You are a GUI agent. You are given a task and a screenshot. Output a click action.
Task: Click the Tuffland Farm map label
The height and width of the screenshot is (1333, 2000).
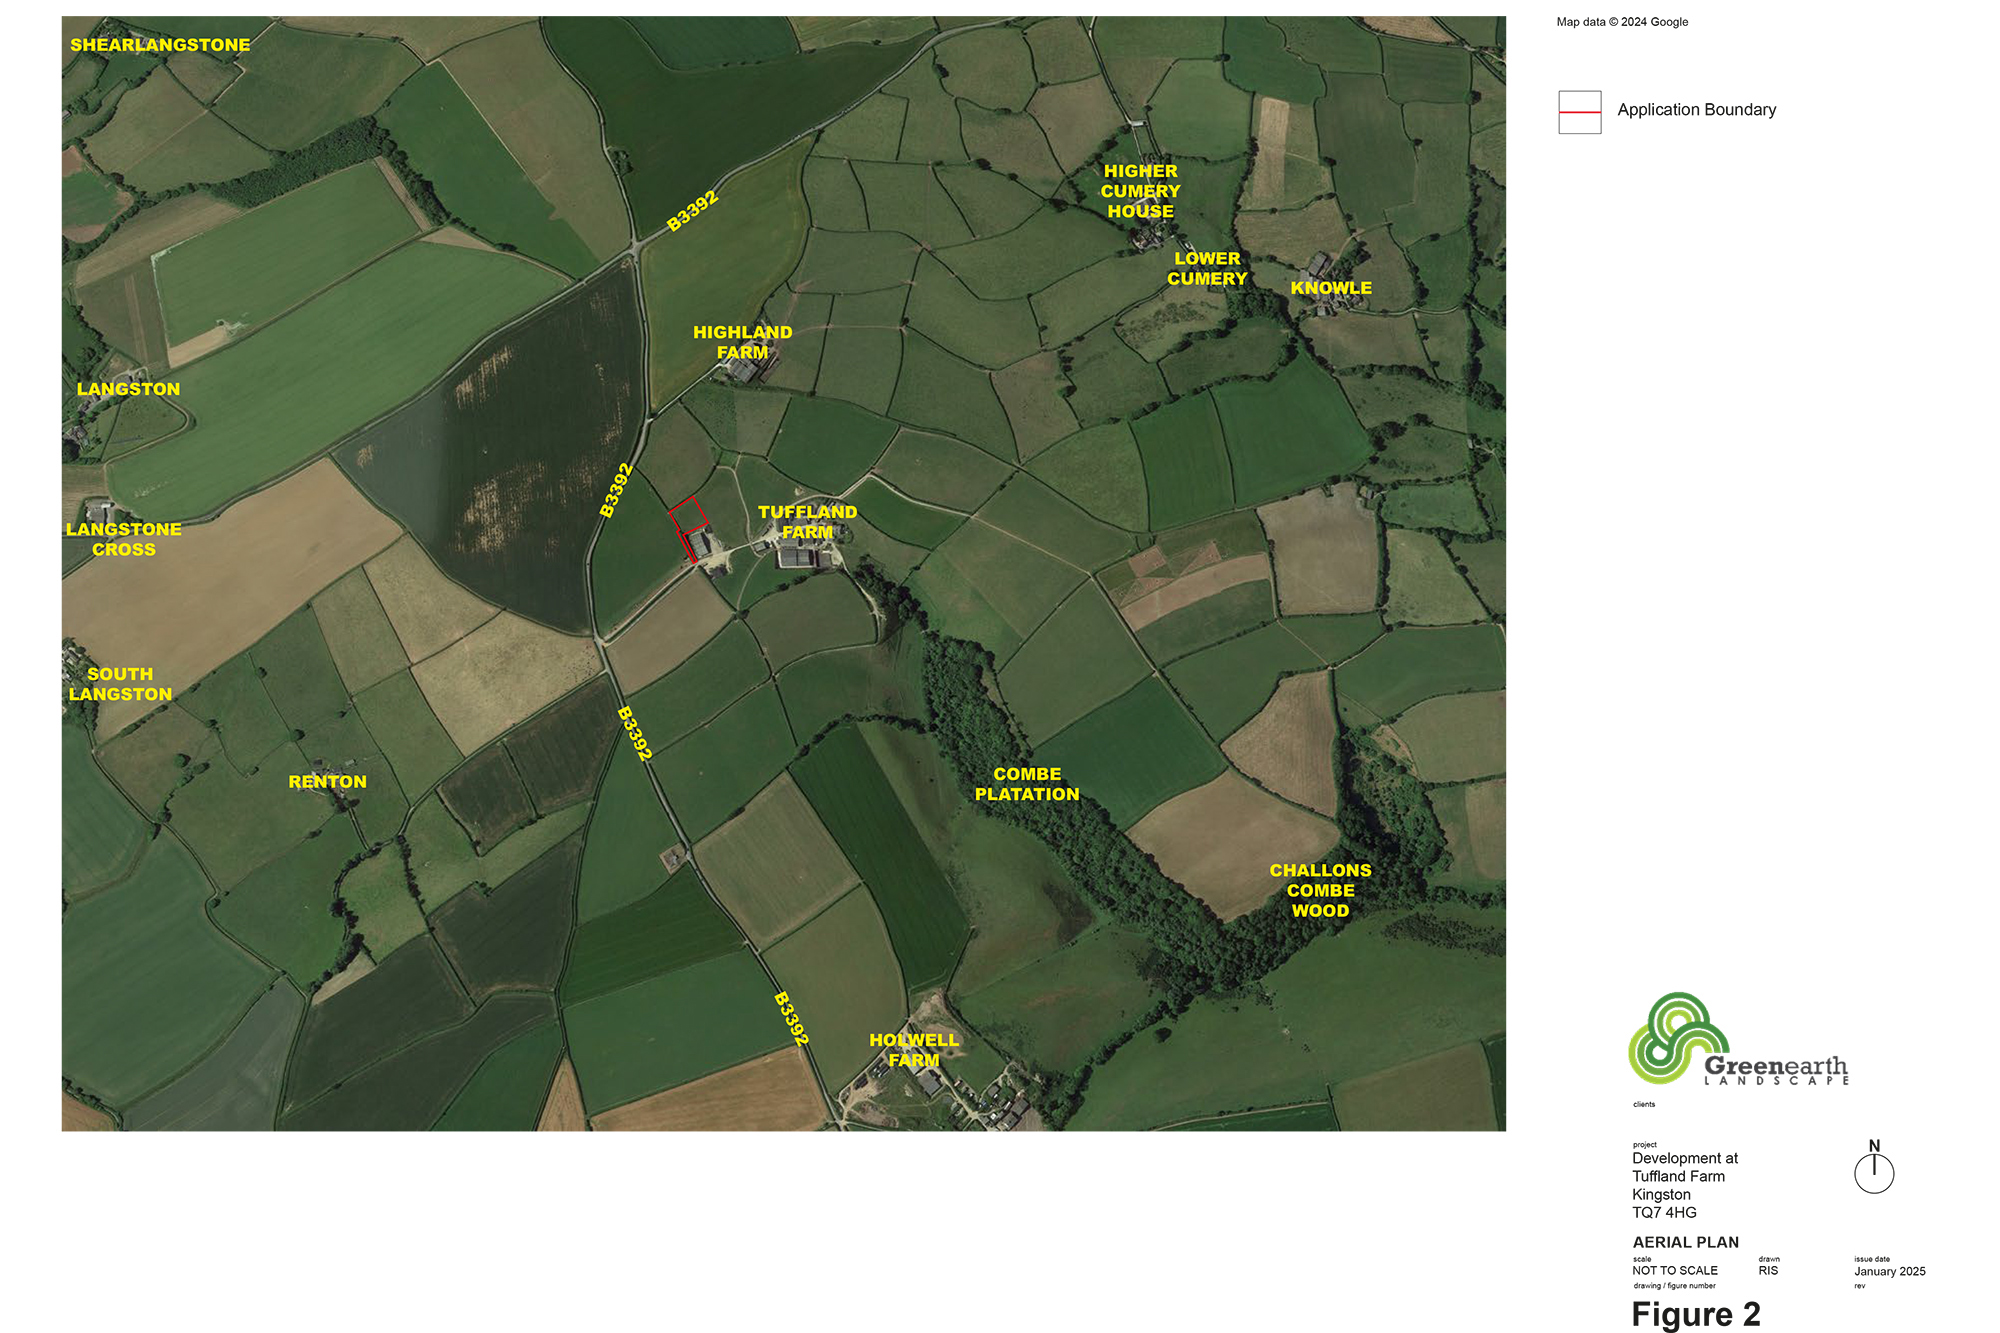(807, 522)
